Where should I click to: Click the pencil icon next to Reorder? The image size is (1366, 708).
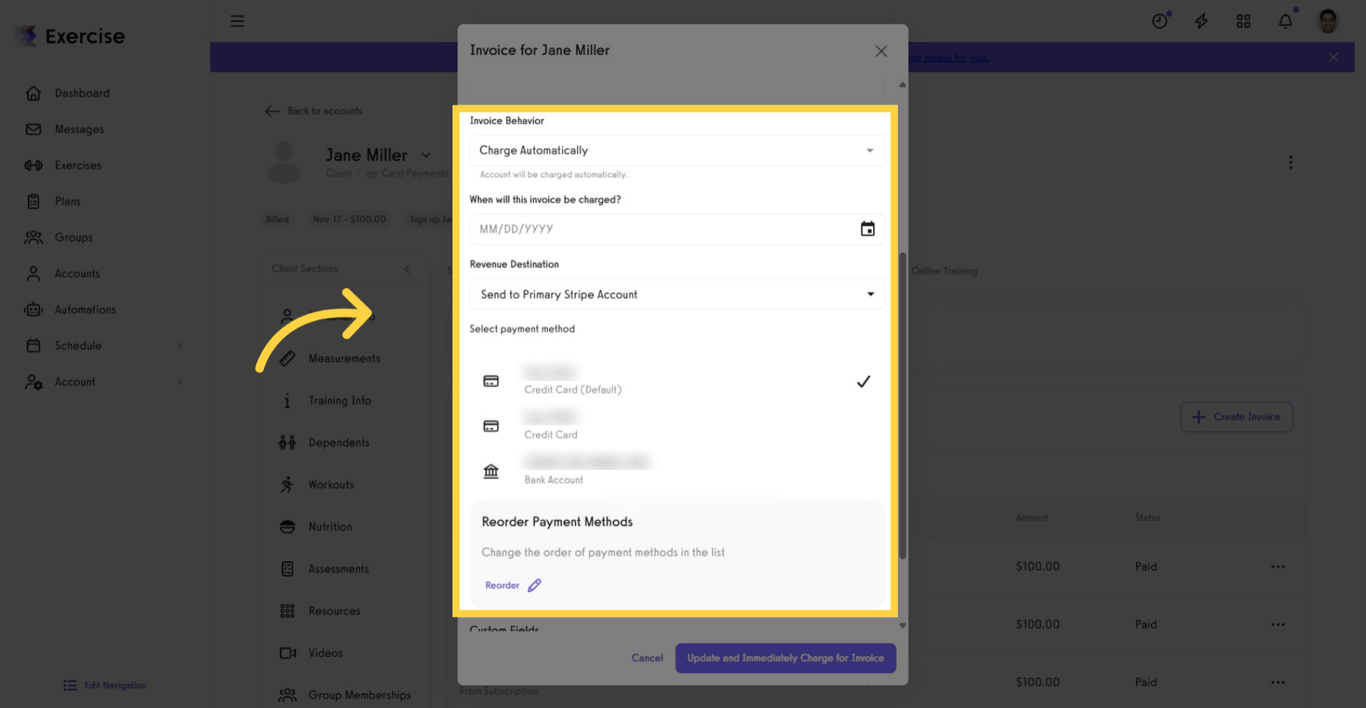pos(534,585)
